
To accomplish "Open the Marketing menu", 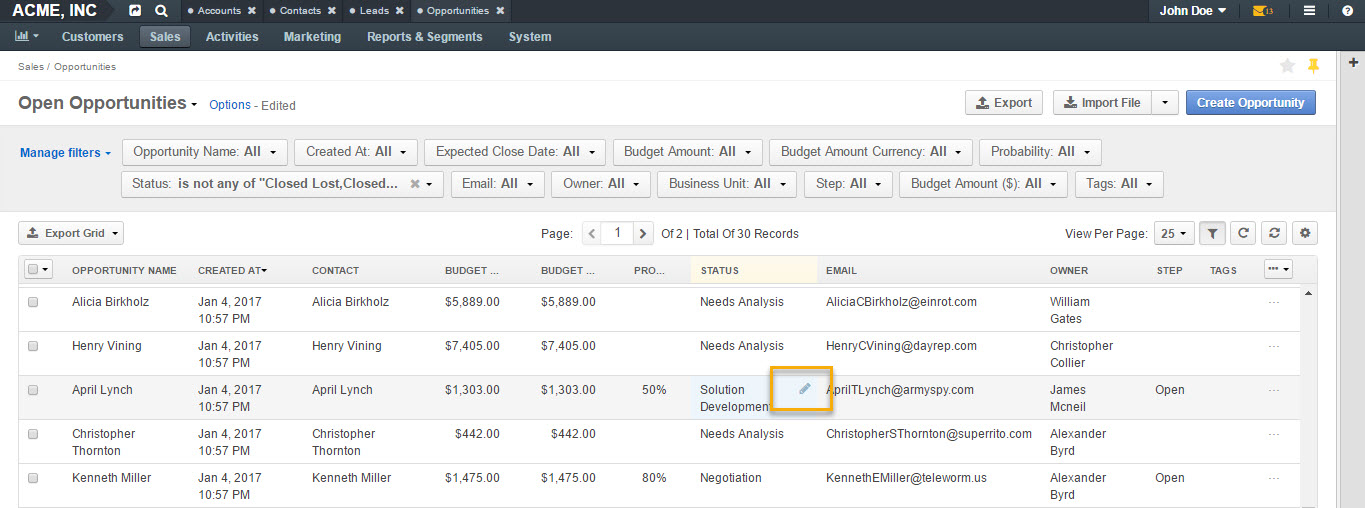I will tap(312, 37).
